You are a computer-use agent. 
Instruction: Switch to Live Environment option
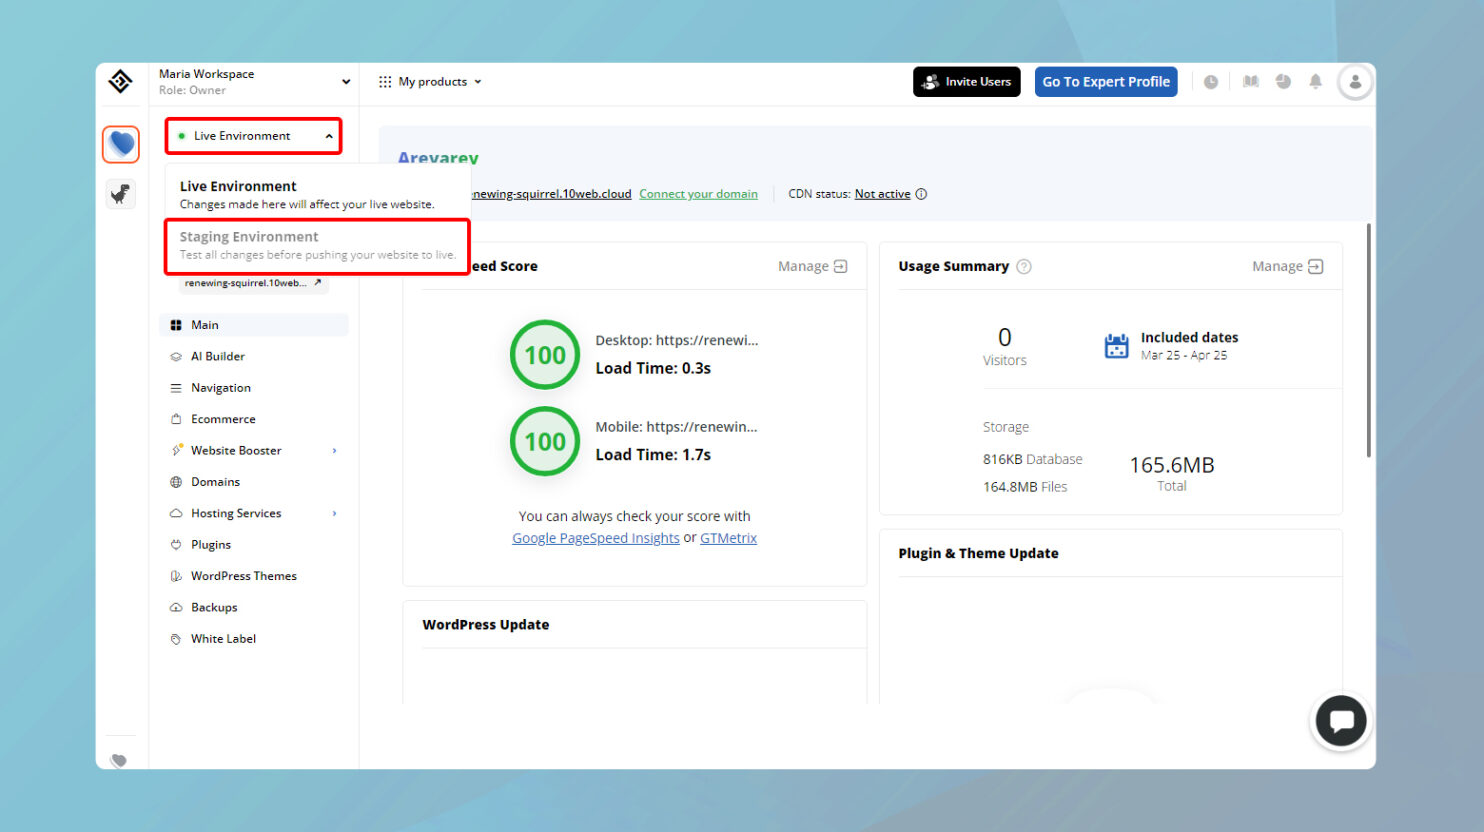pyautogui.click(x=238, y=186)
